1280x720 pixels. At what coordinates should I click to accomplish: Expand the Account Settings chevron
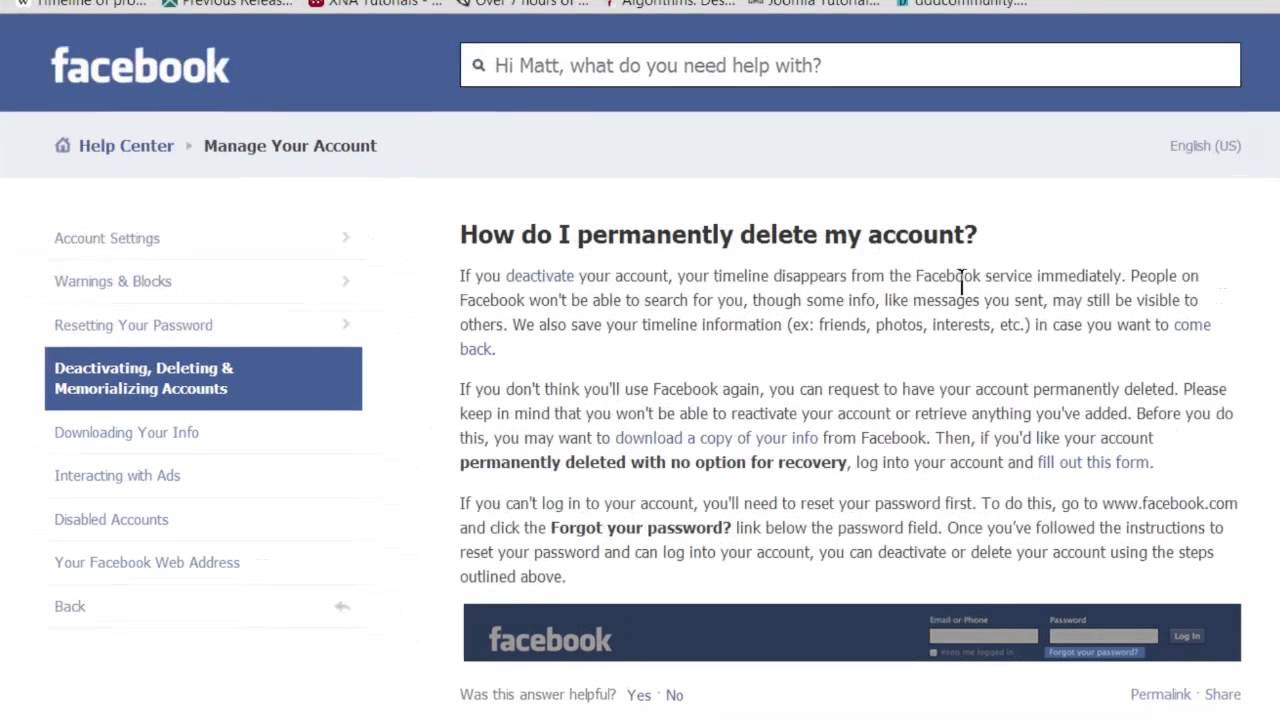345,238
